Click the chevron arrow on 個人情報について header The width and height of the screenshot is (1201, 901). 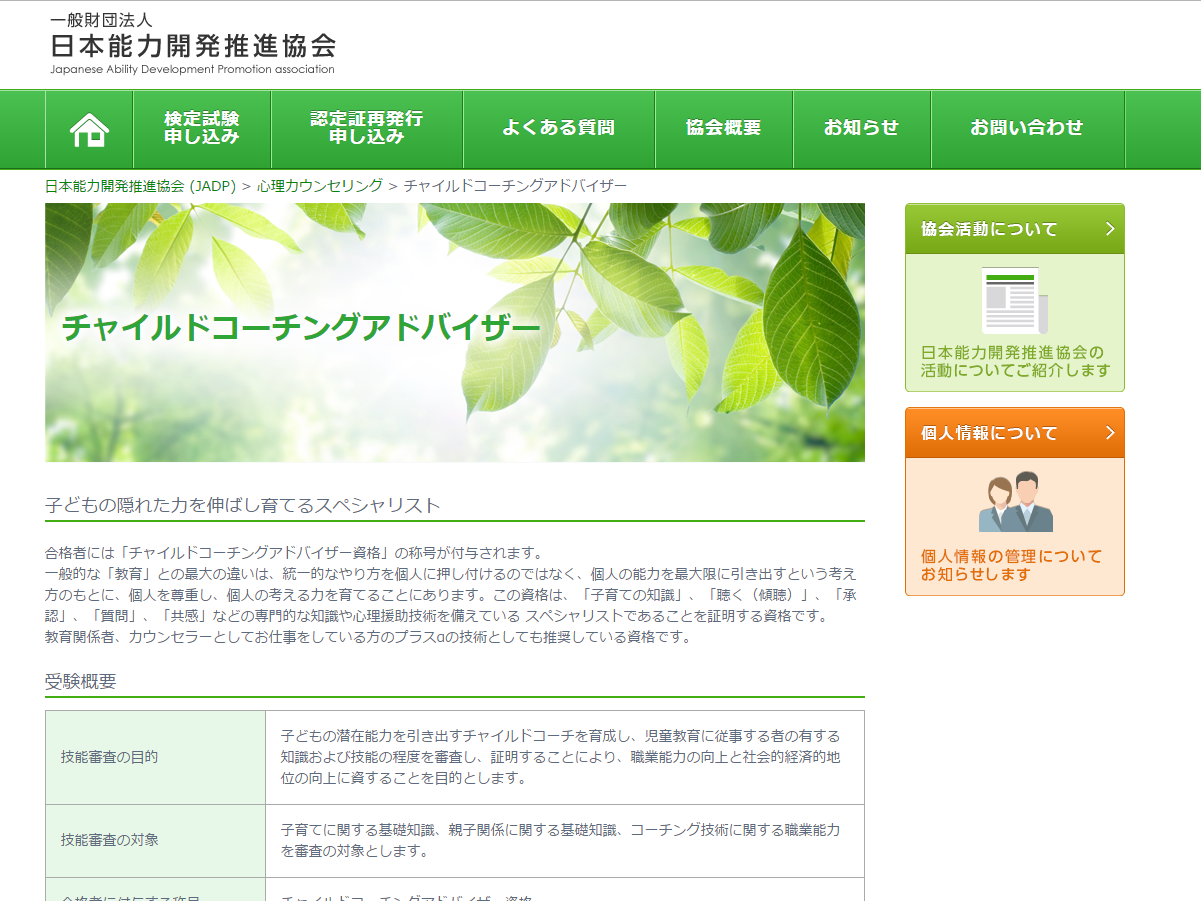pos(1109,433)
